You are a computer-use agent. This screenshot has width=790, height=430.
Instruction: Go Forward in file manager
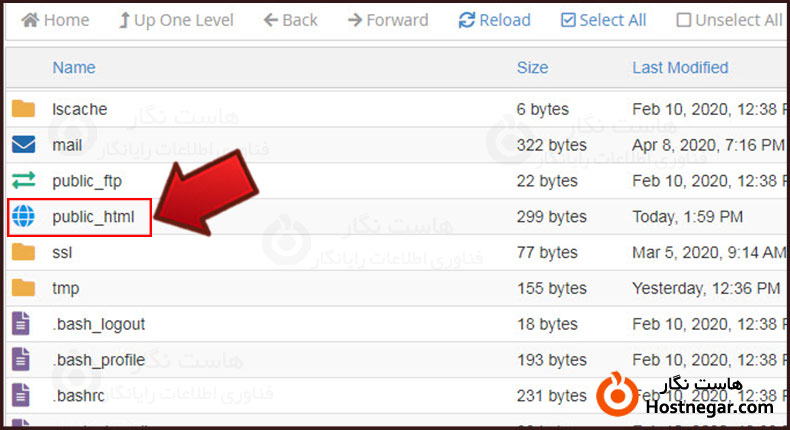[388, 20]
